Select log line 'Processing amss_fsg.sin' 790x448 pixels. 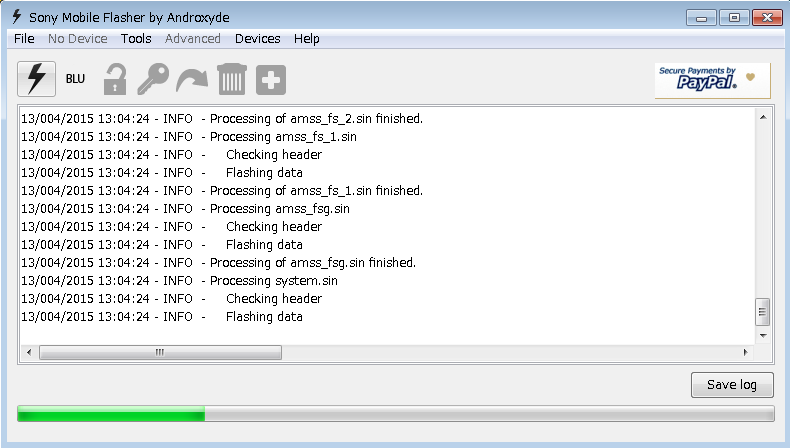point(185,209)
